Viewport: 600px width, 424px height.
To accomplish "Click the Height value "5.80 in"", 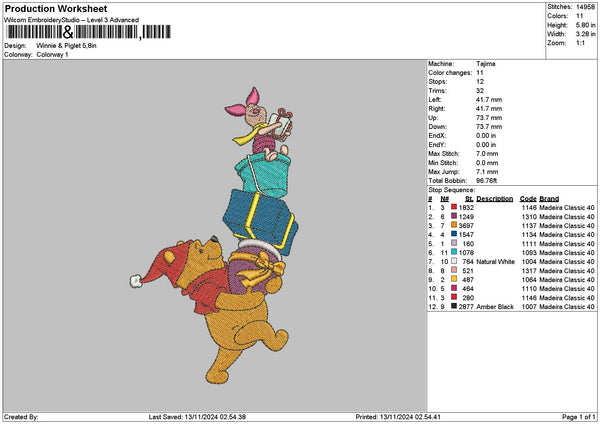I will (x=585, y=25).
